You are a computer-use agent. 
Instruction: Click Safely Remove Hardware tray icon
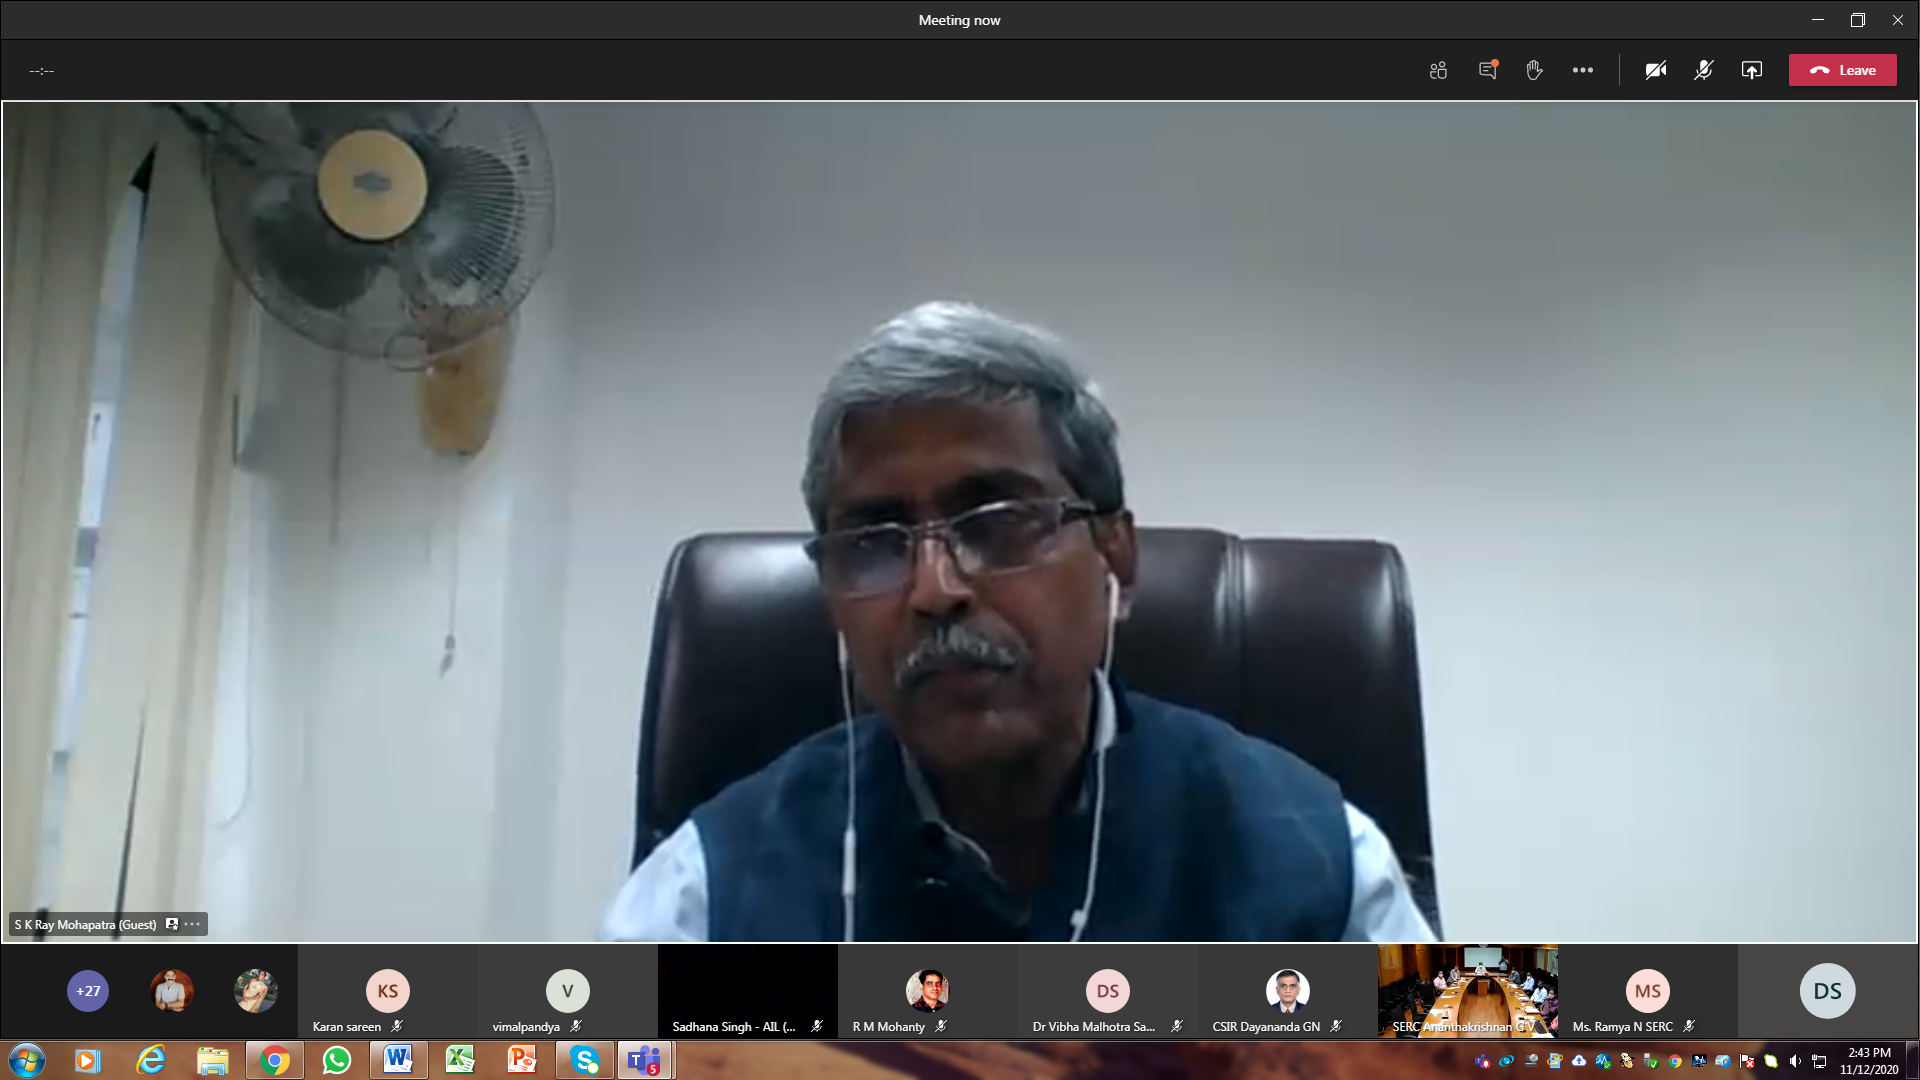click(1651, 1061)
